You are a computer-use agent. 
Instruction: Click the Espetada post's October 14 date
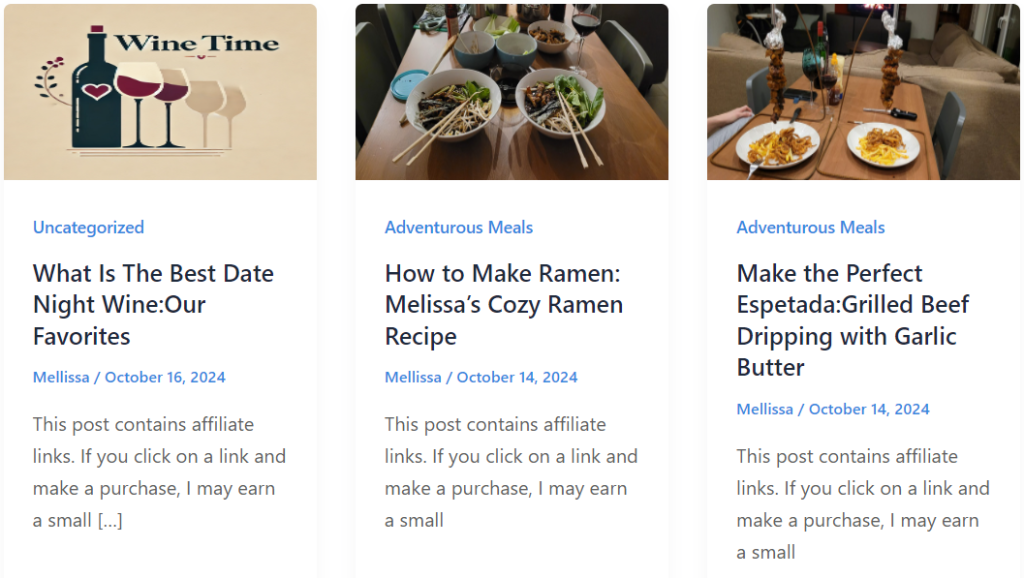[869, 409]
